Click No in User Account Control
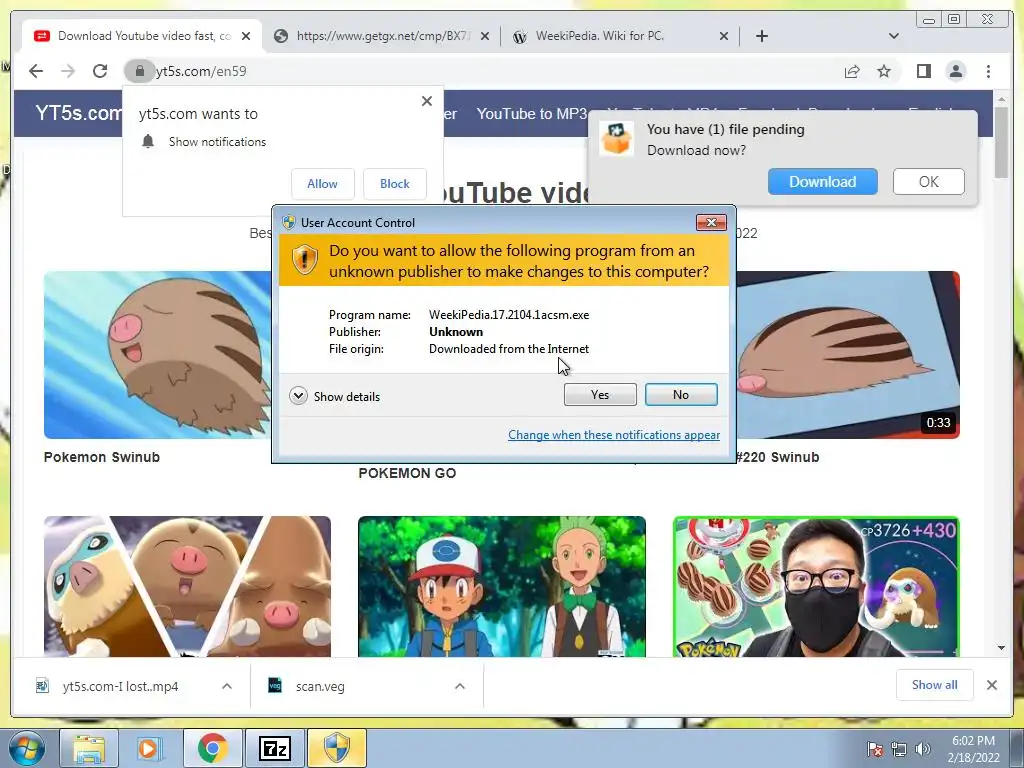The height and width of the screenshot is (768, 1024). coord(680,394)
